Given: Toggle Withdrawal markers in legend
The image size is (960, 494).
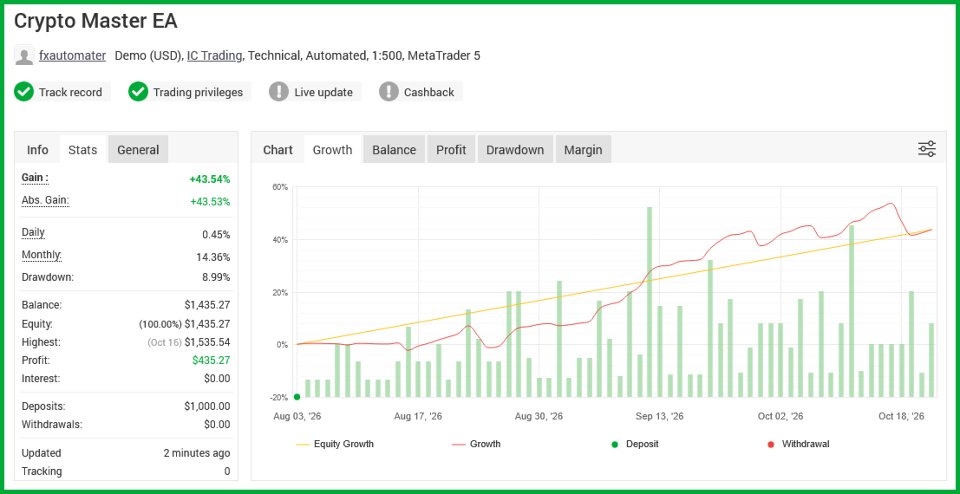Looking at the screenshot, I should [x=798, y=444].
